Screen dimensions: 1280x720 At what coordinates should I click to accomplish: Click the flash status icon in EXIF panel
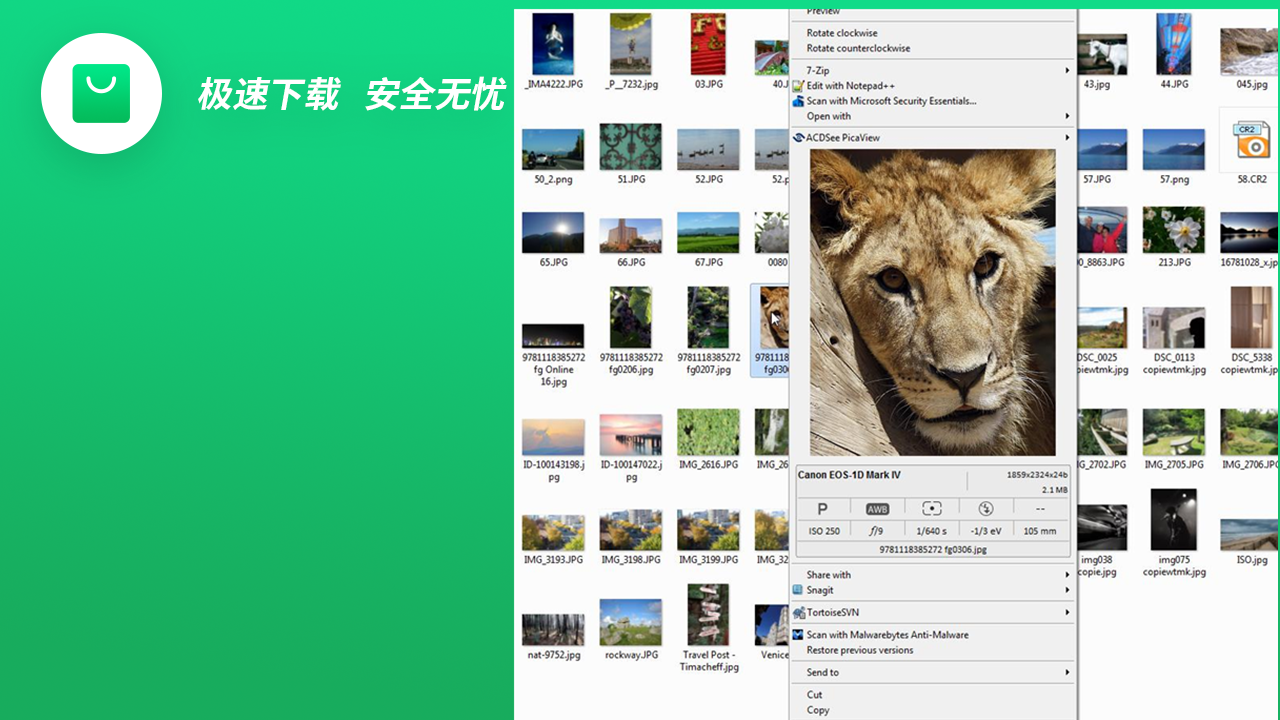click(986, 508)
